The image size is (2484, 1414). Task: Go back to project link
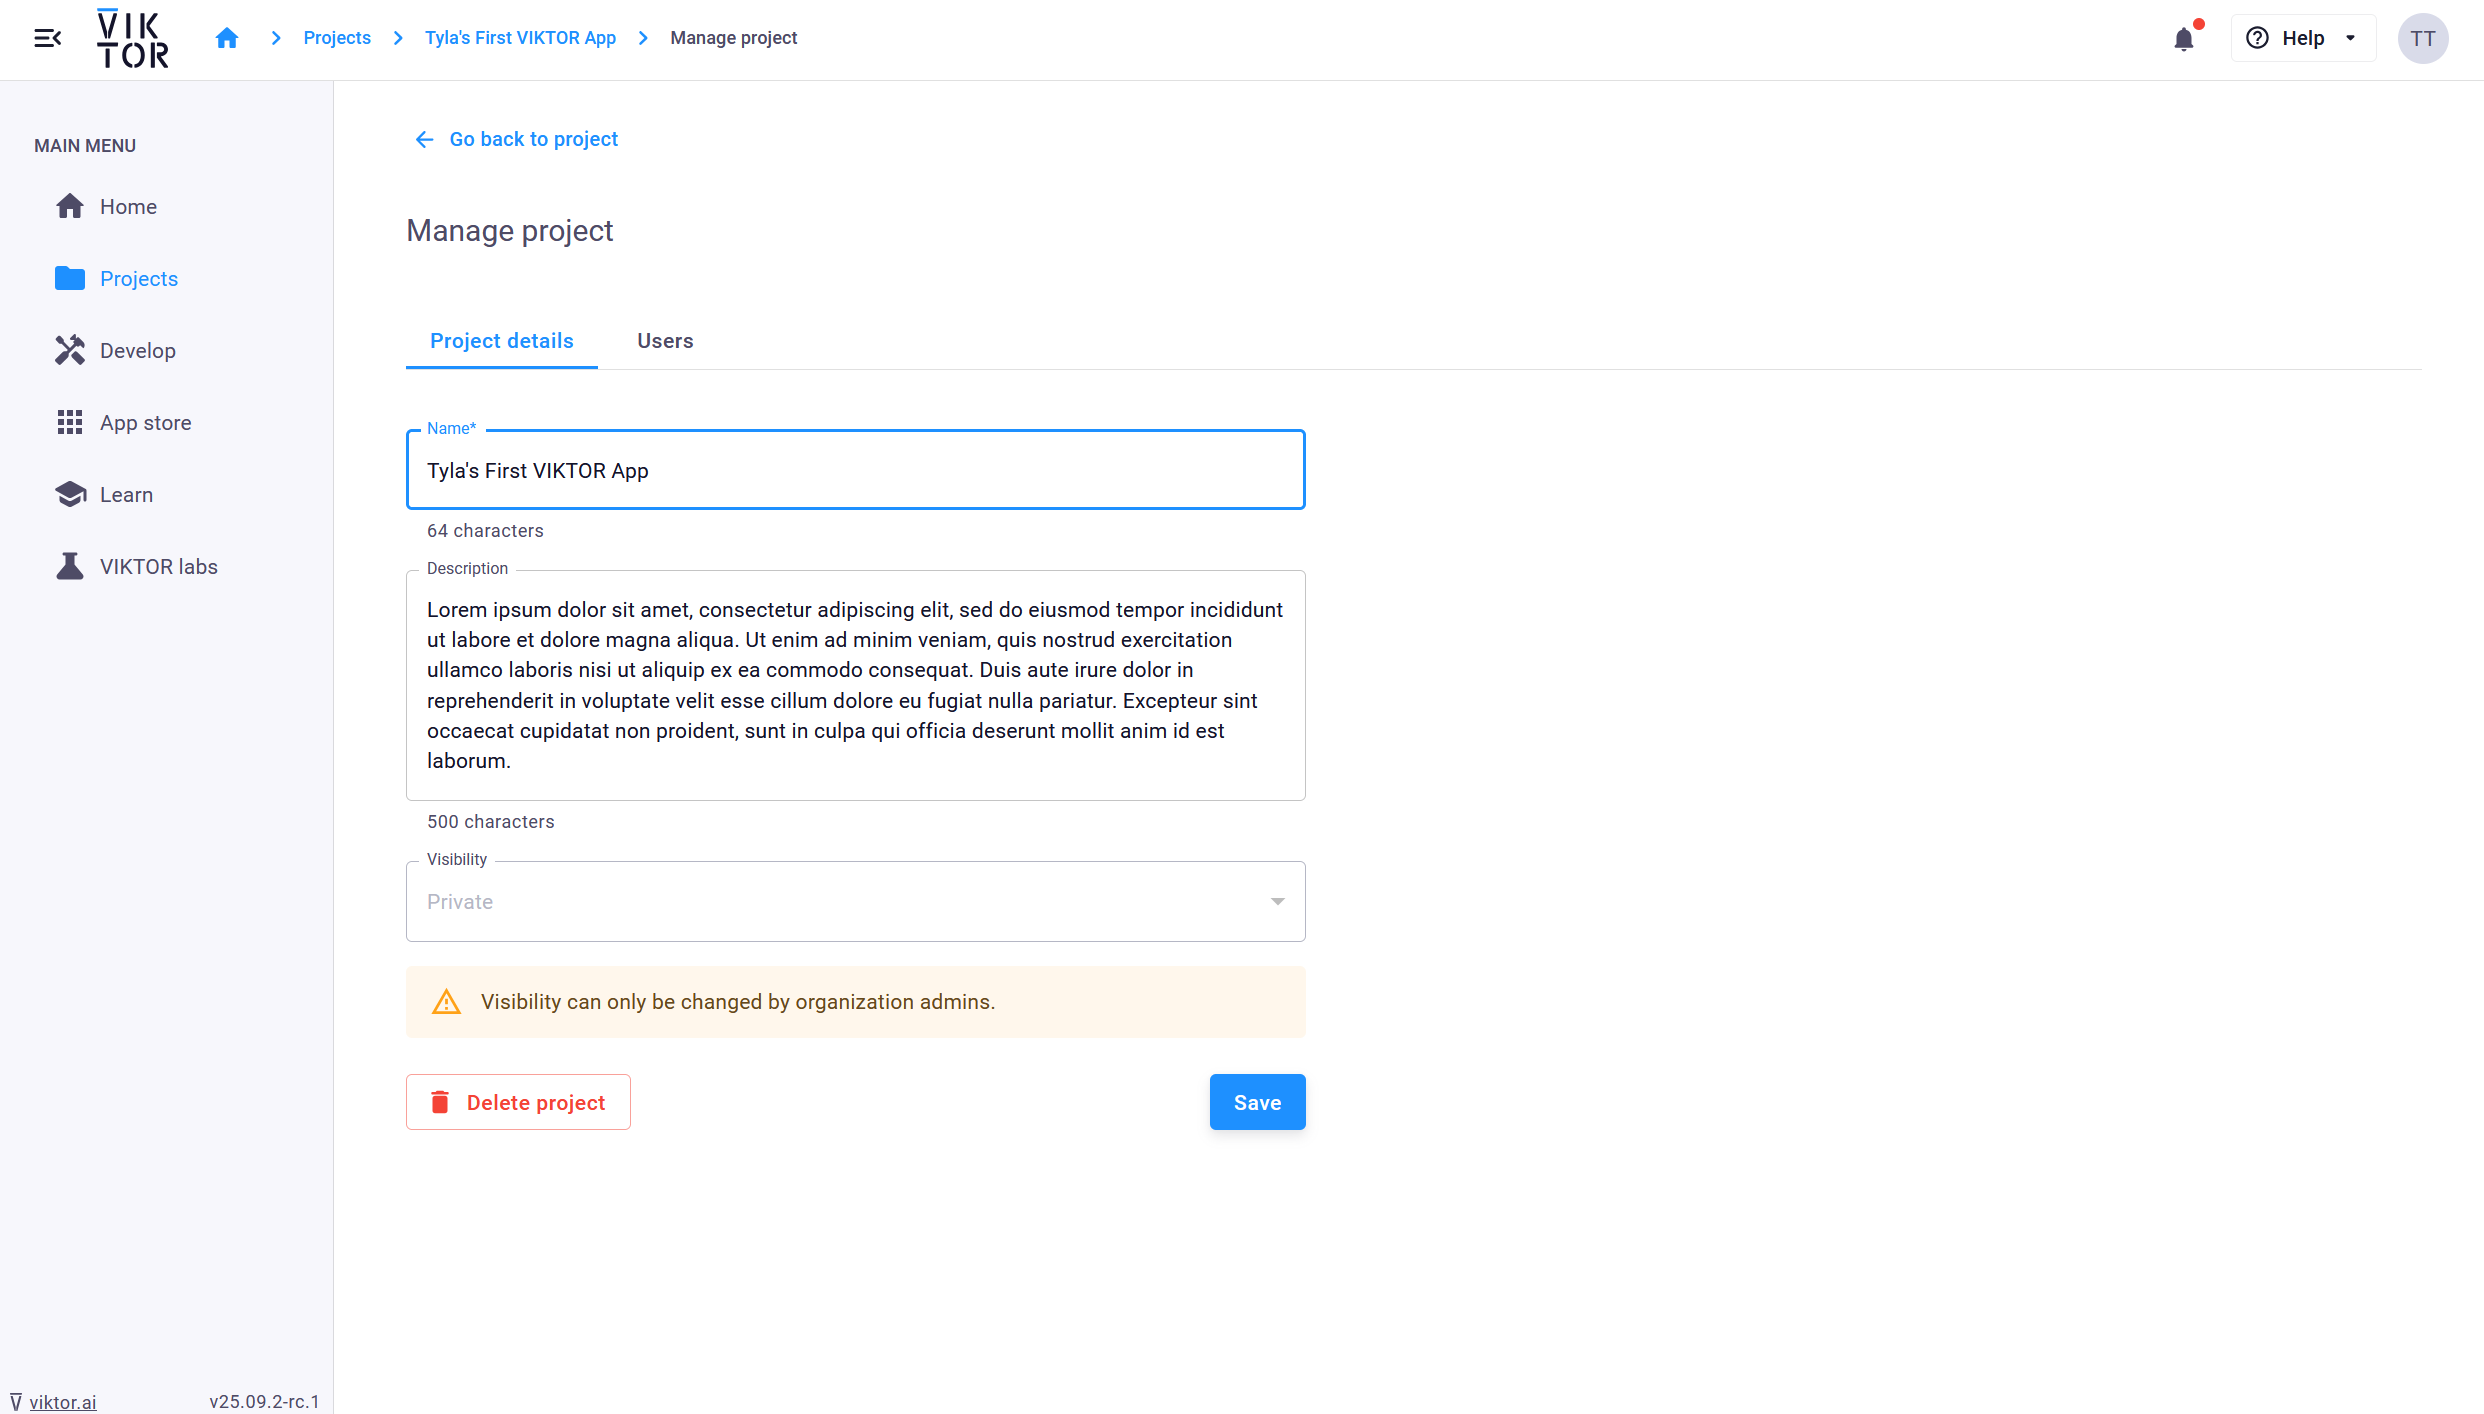[533, 139]
